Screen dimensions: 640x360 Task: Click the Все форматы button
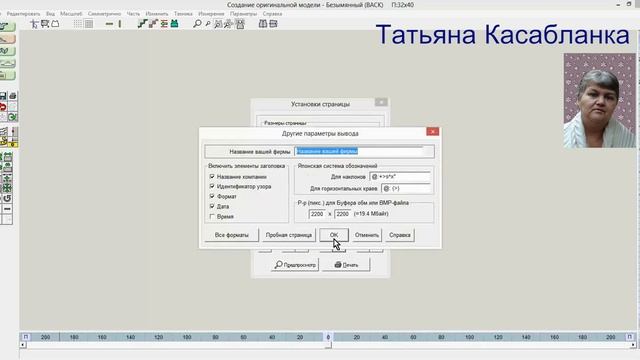[231, 235]
